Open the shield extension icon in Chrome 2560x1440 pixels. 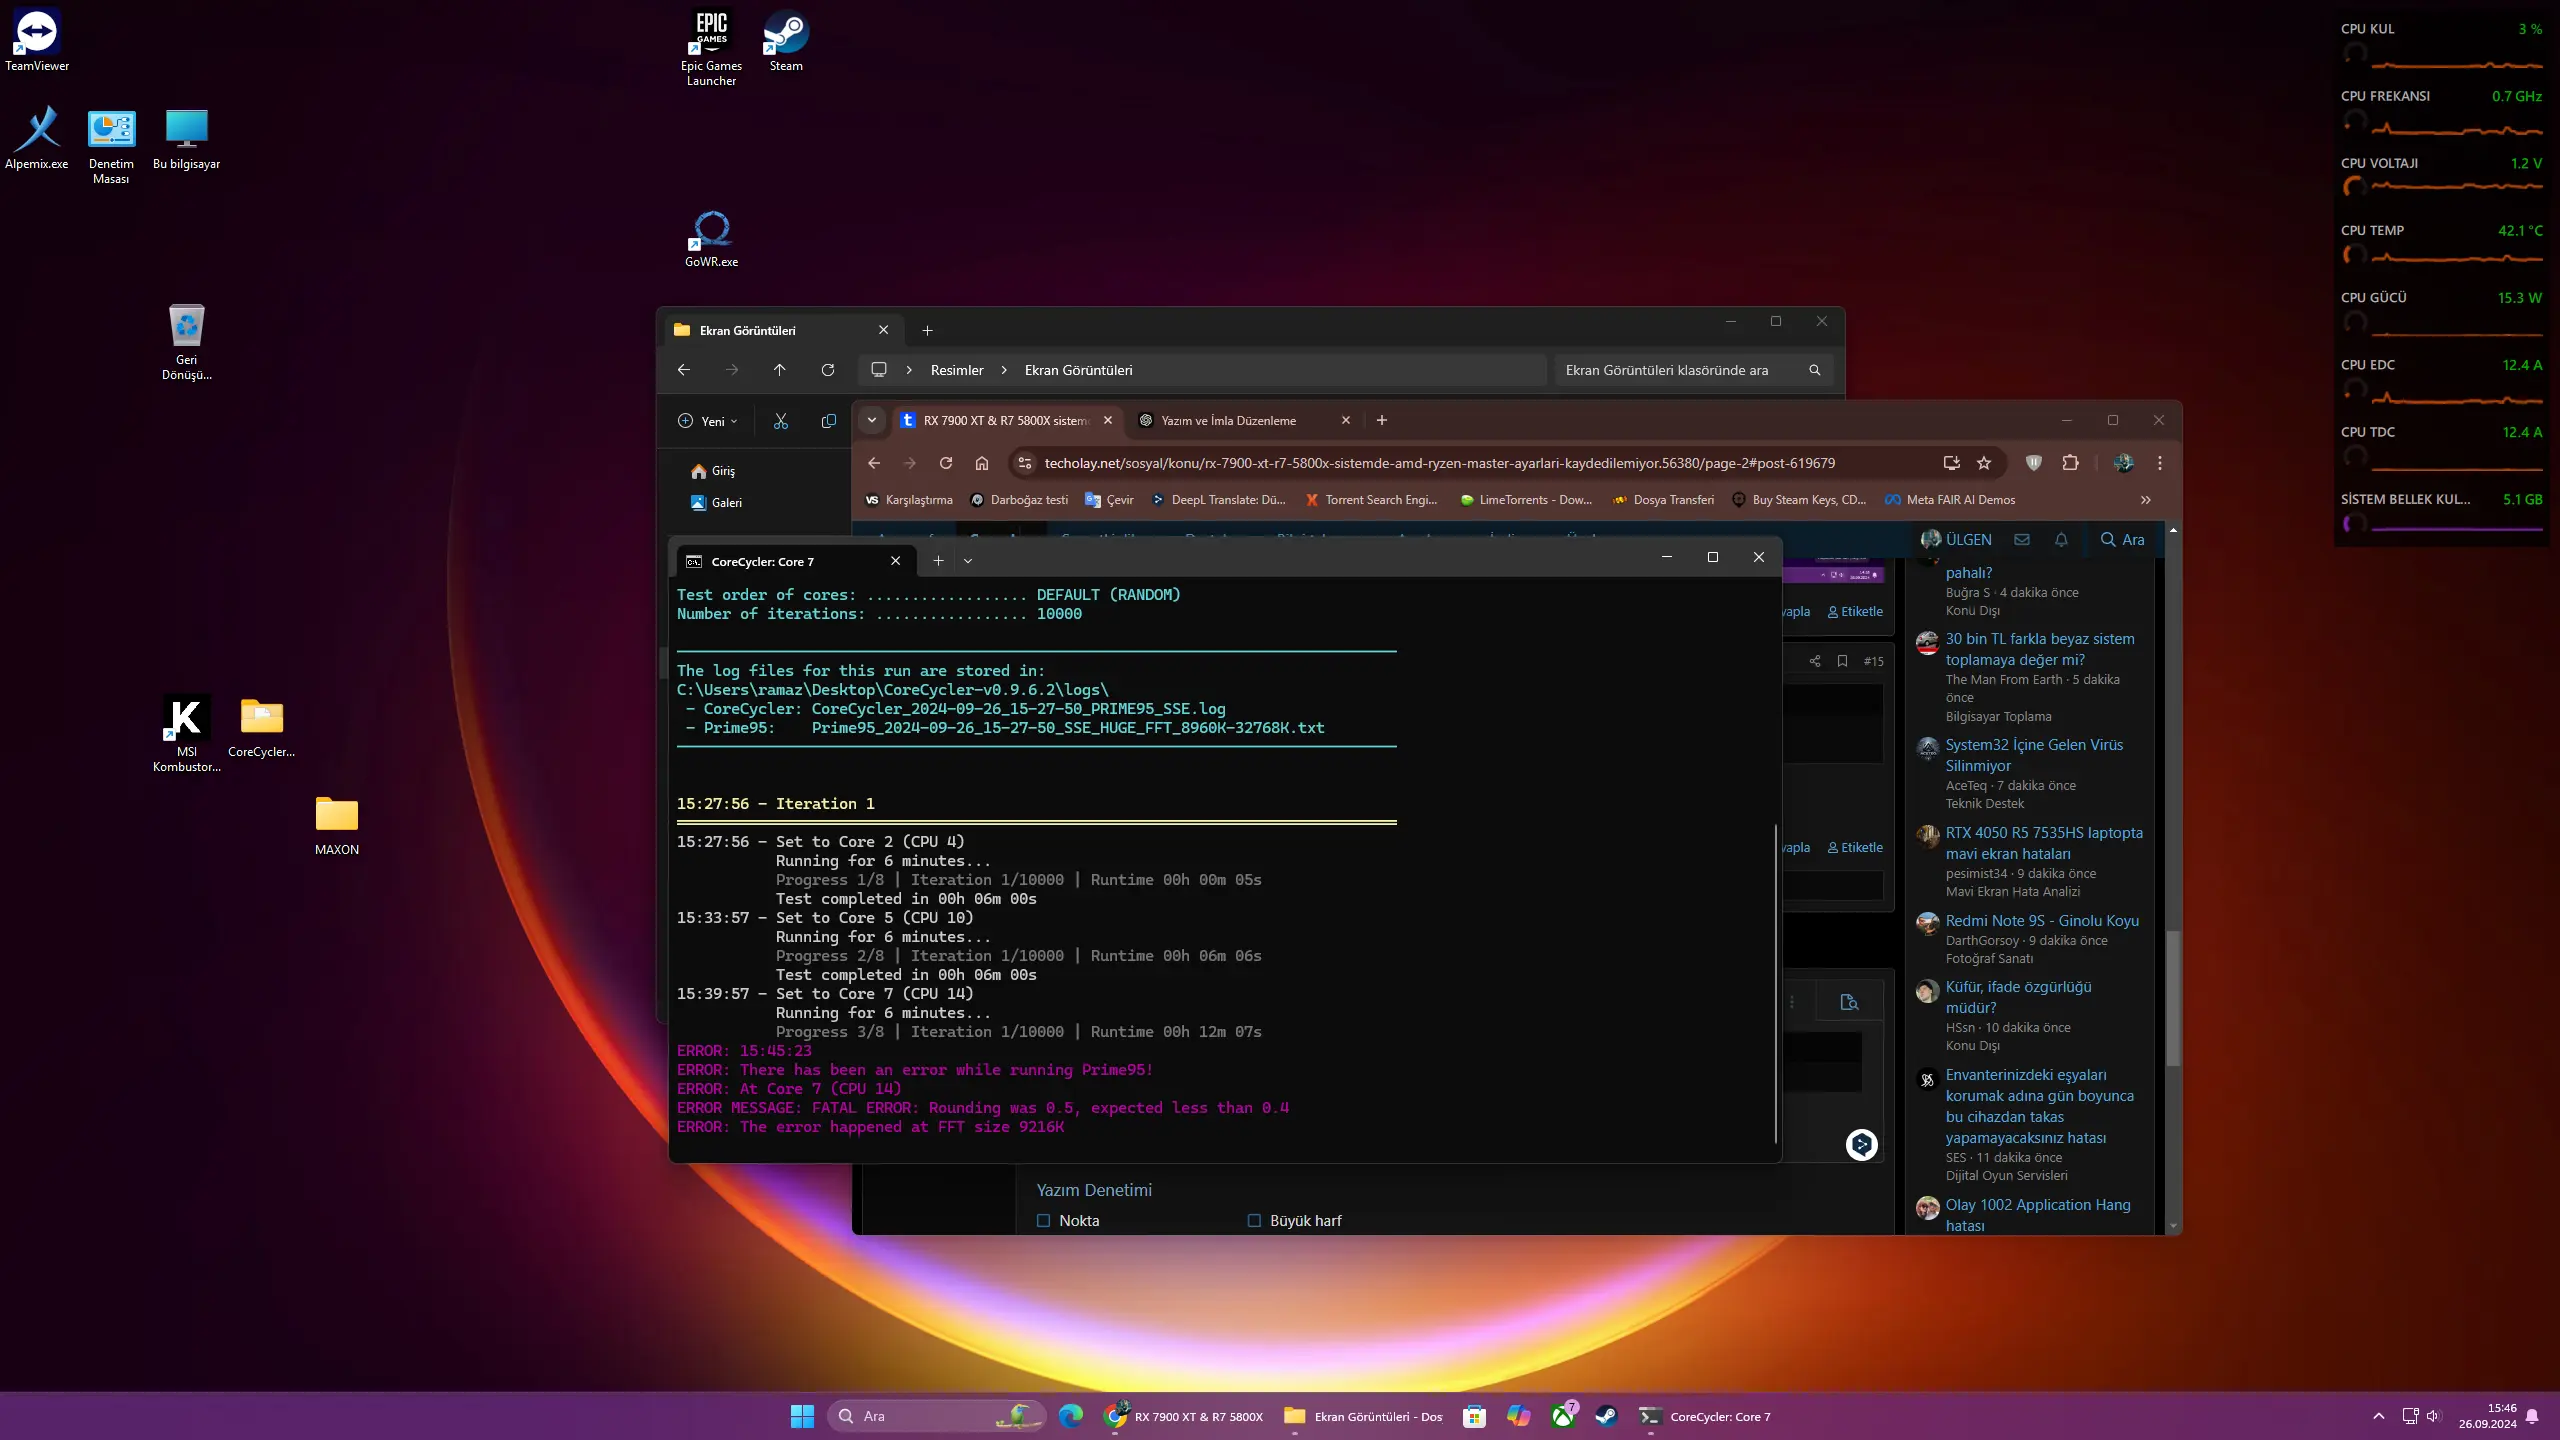(2033, 463)
